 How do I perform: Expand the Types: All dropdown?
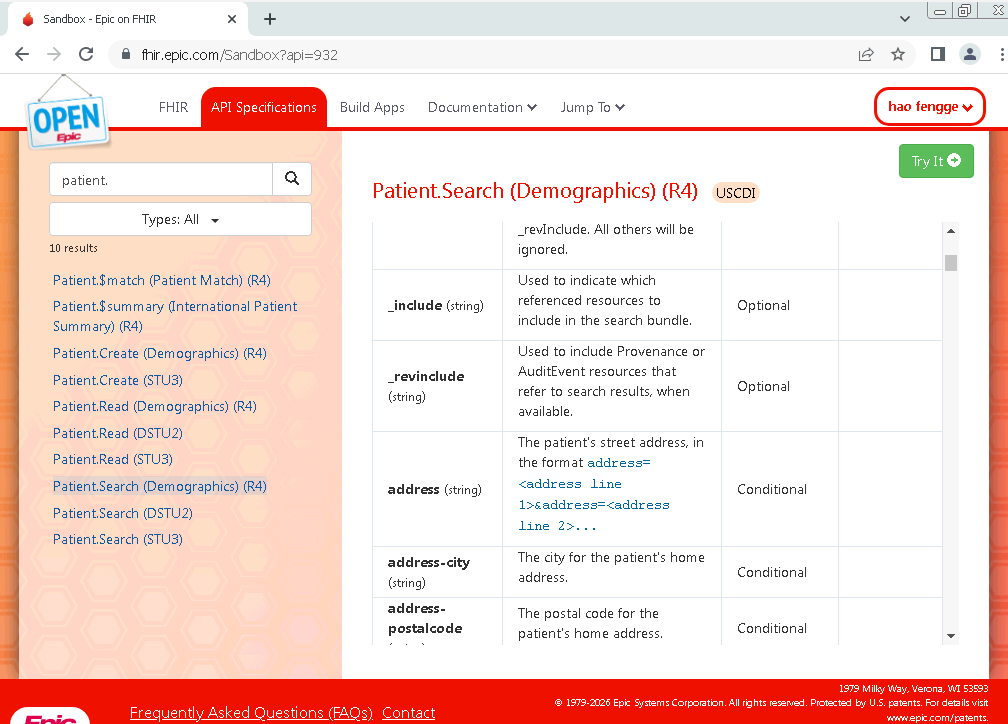(x=180, y=219)
